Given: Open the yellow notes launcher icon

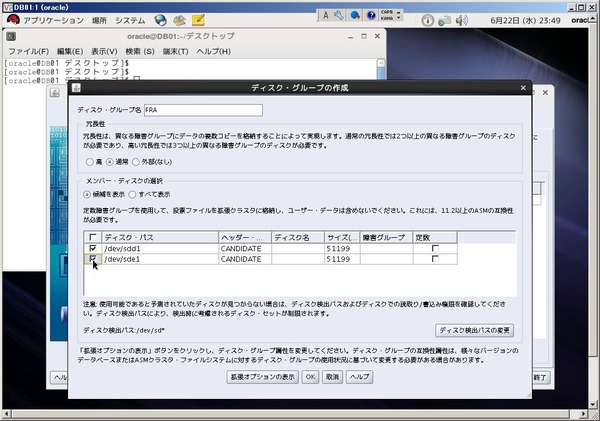Looking at the screenshot, I should (x=198, y=20).
